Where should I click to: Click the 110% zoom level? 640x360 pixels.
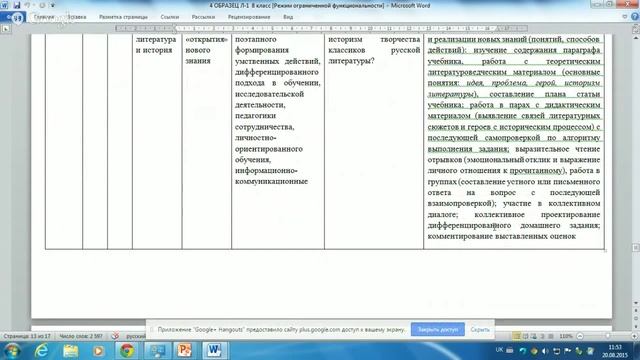[x=566, y=336]
